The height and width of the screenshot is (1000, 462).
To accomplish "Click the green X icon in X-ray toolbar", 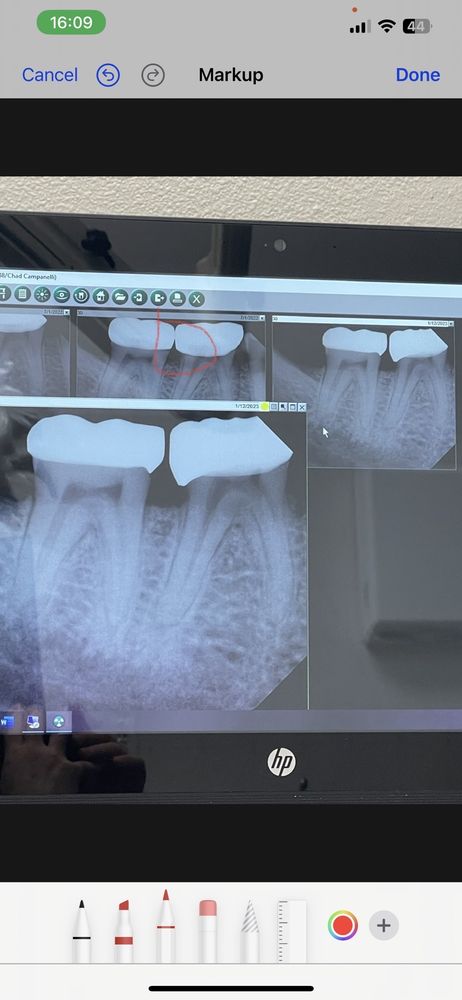I will point(197,298).
